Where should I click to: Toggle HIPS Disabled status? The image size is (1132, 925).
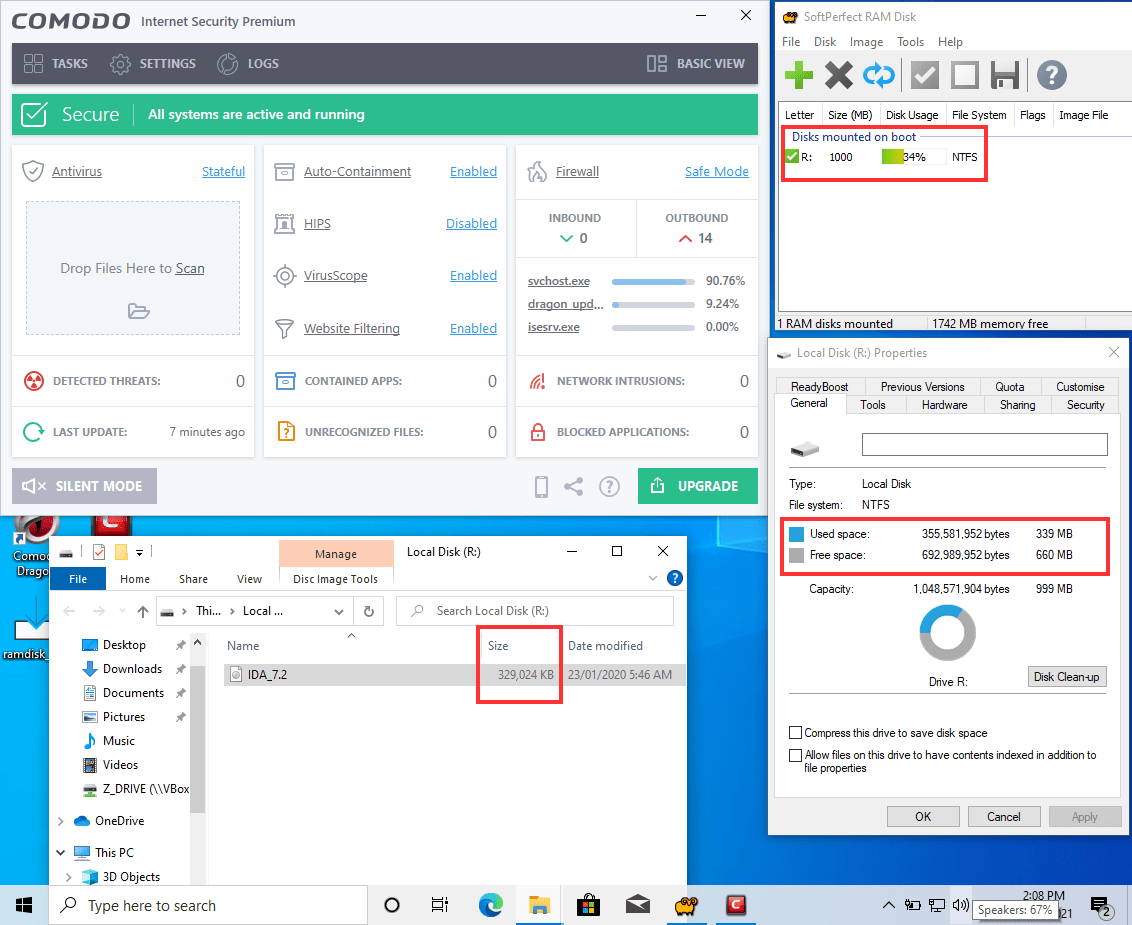click(x=471, y=223)
